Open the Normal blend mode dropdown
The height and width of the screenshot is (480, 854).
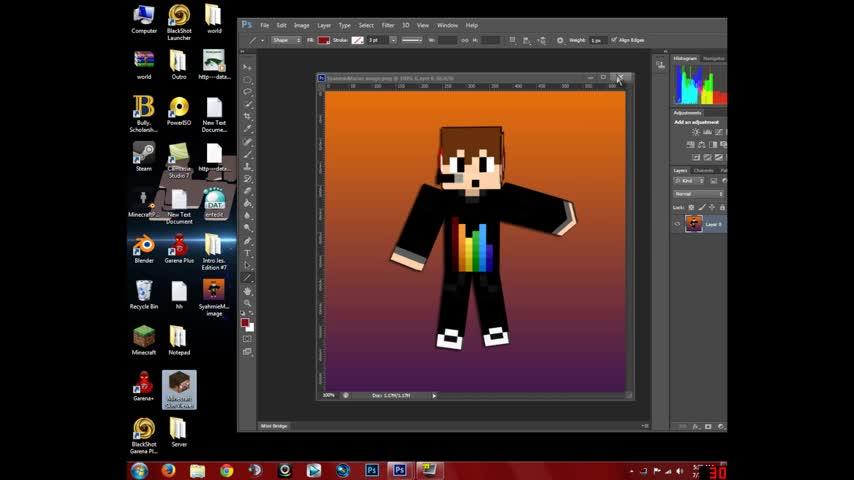(698, 194)
